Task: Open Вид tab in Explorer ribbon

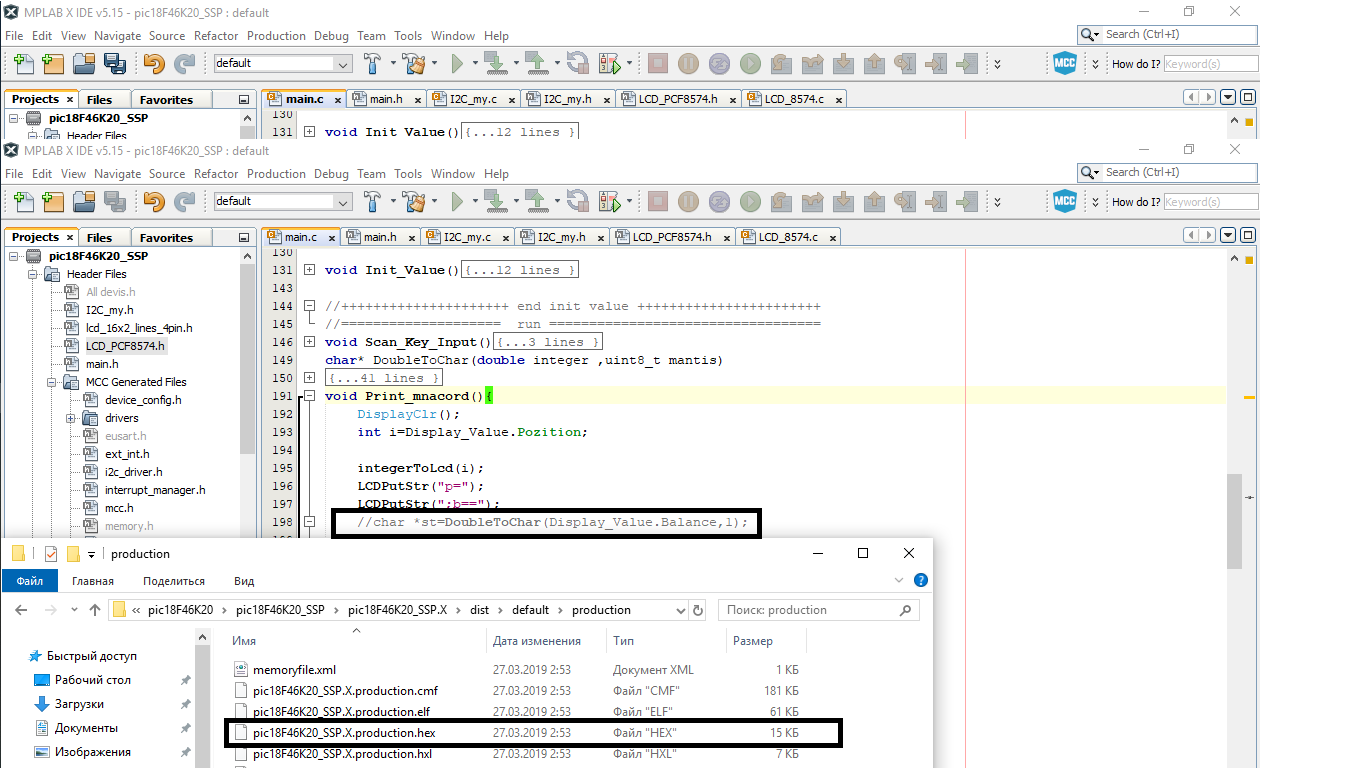Action: point(244,581)
